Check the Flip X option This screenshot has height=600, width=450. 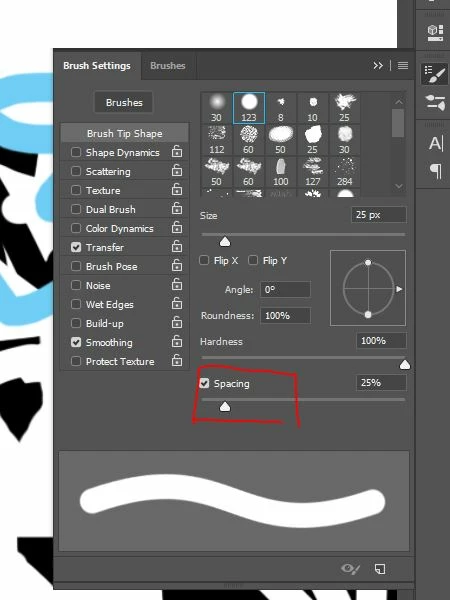204,261
